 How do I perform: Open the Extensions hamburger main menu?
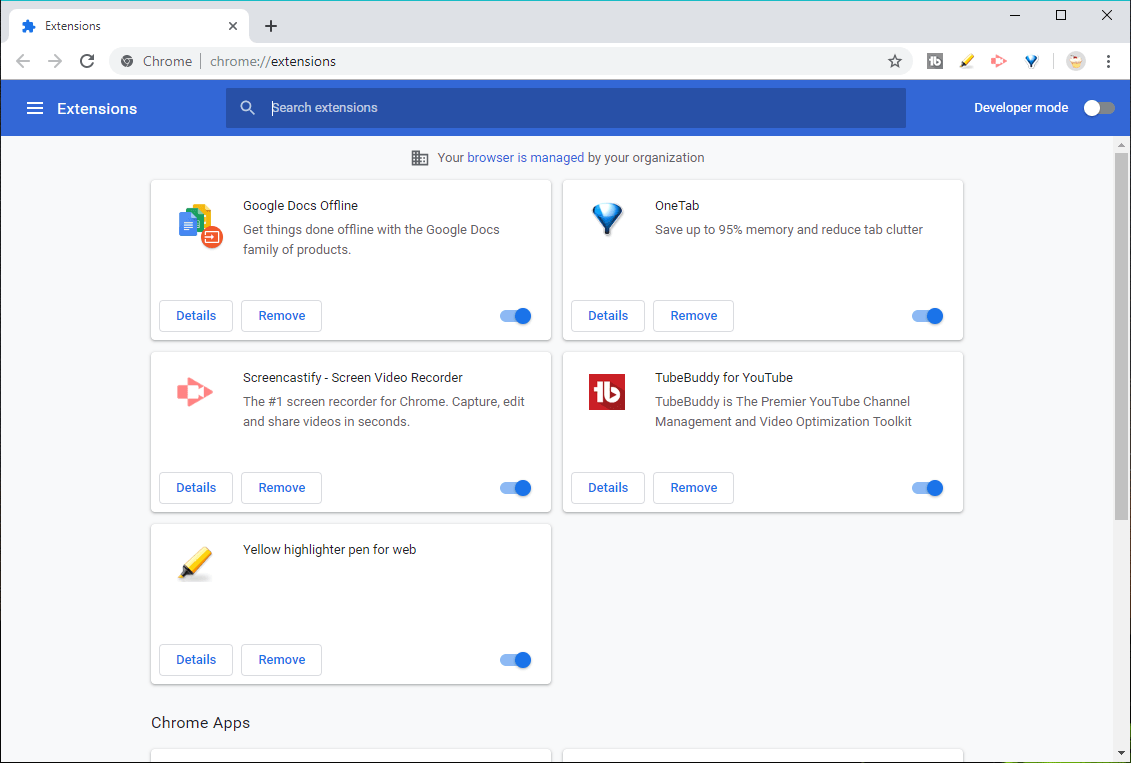click(35, 108)
